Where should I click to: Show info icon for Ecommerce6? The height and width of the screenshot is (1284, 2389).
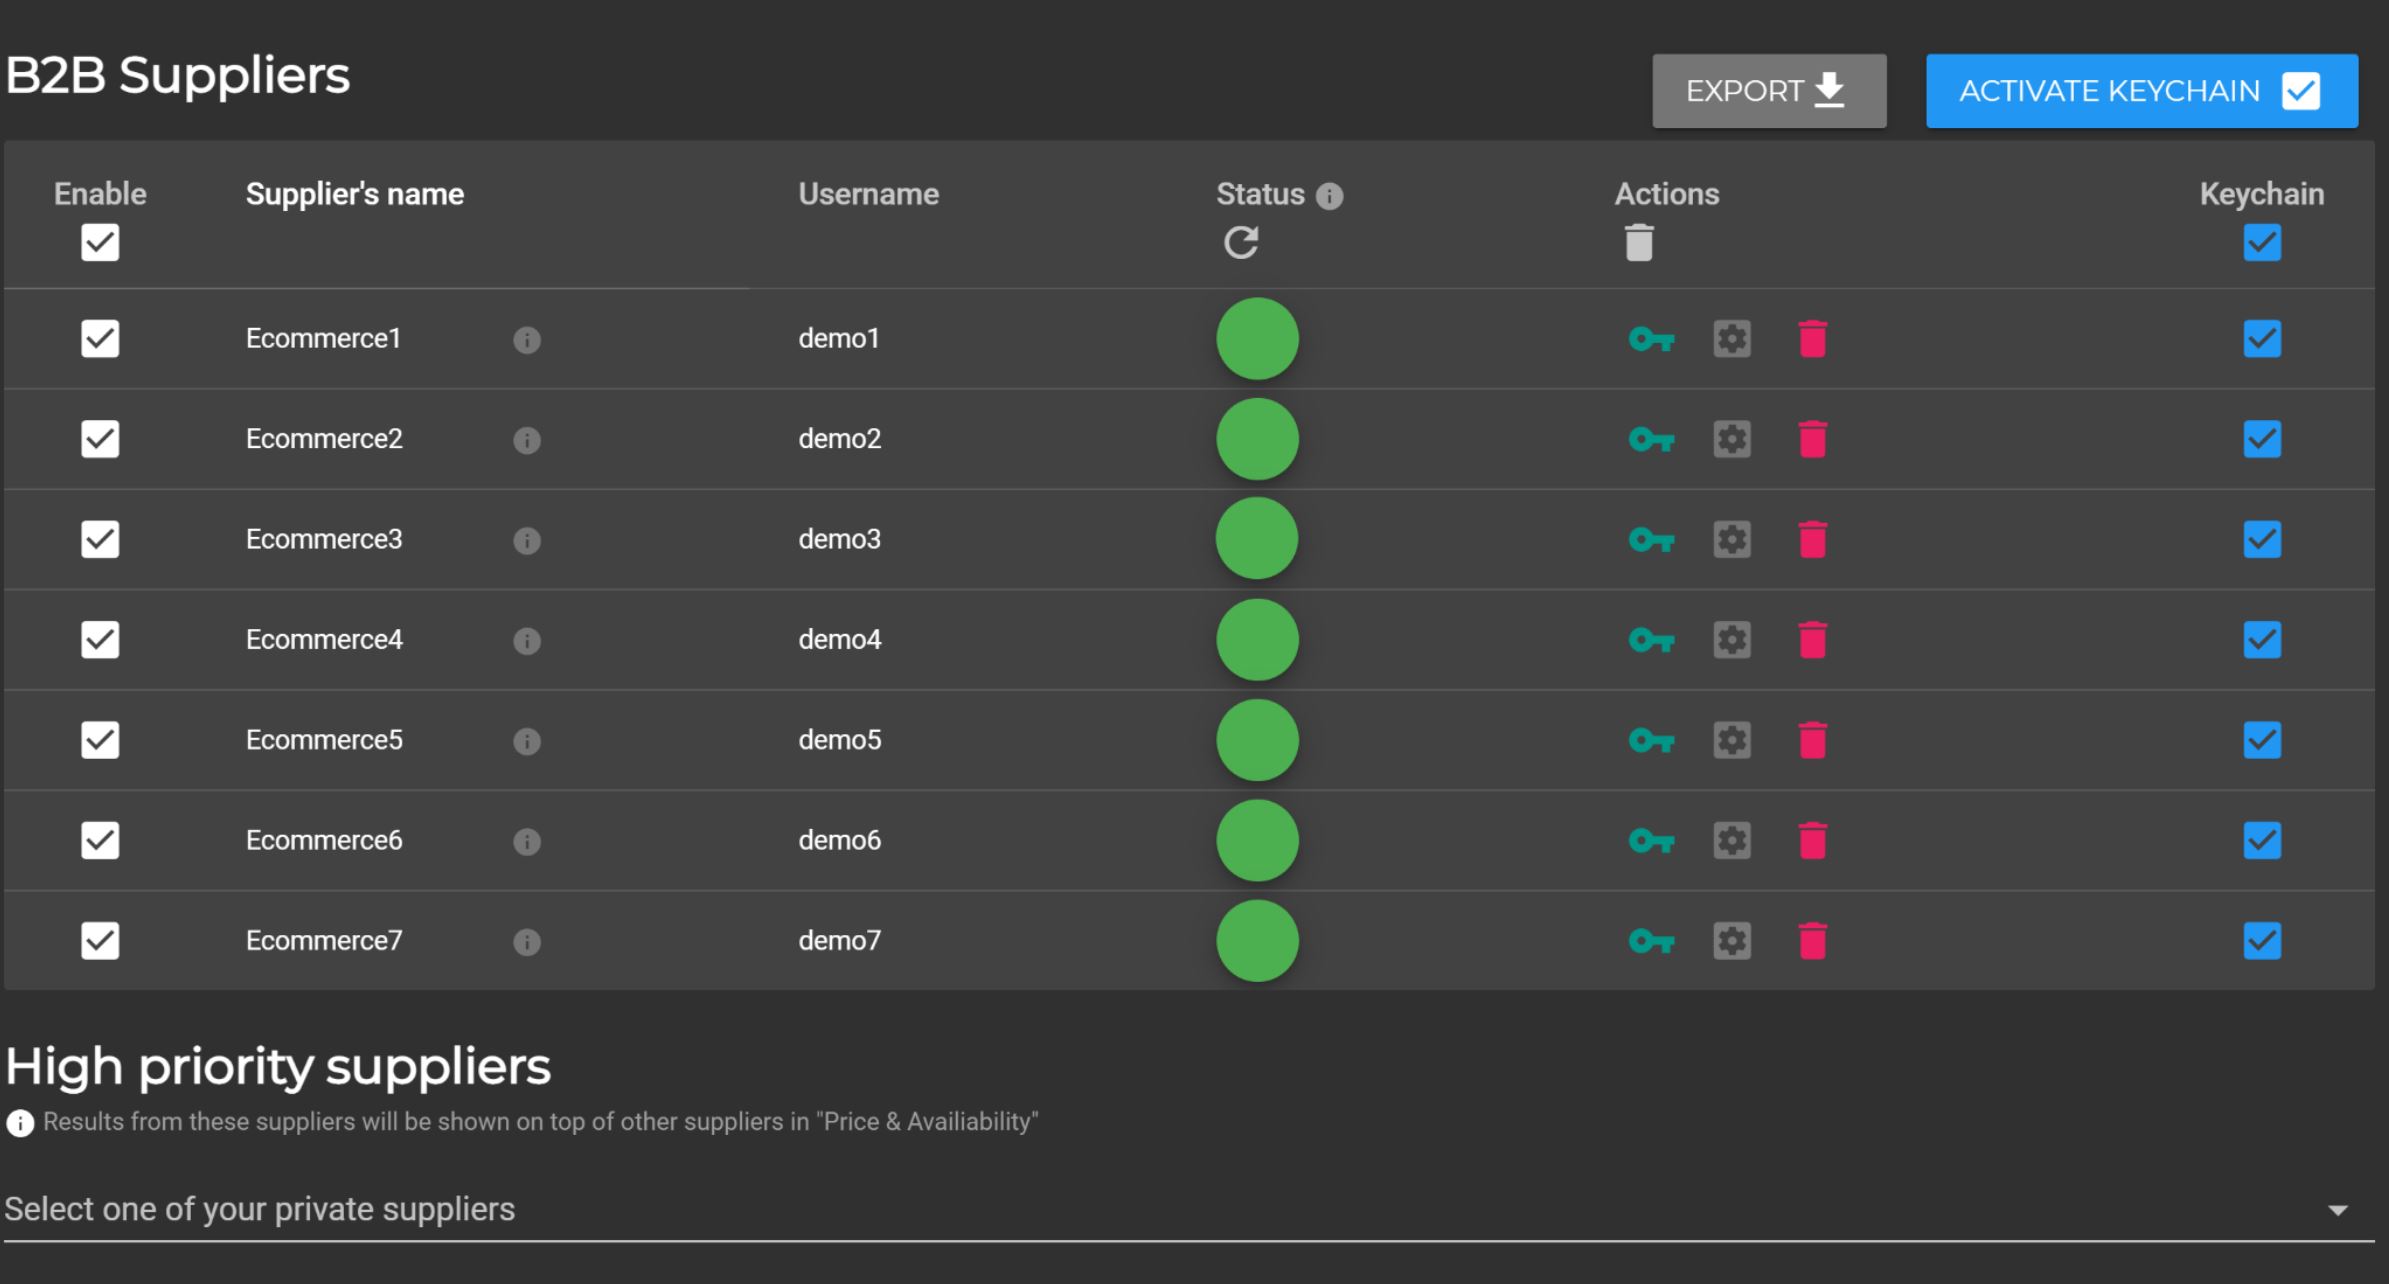point(527,842)
